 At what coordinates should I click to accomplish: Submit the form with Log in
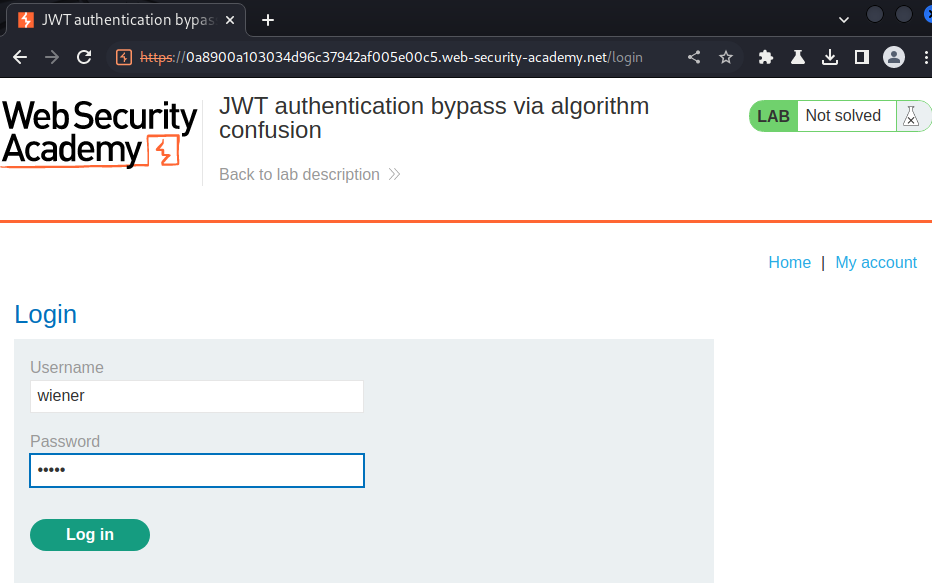pos(90,535)
